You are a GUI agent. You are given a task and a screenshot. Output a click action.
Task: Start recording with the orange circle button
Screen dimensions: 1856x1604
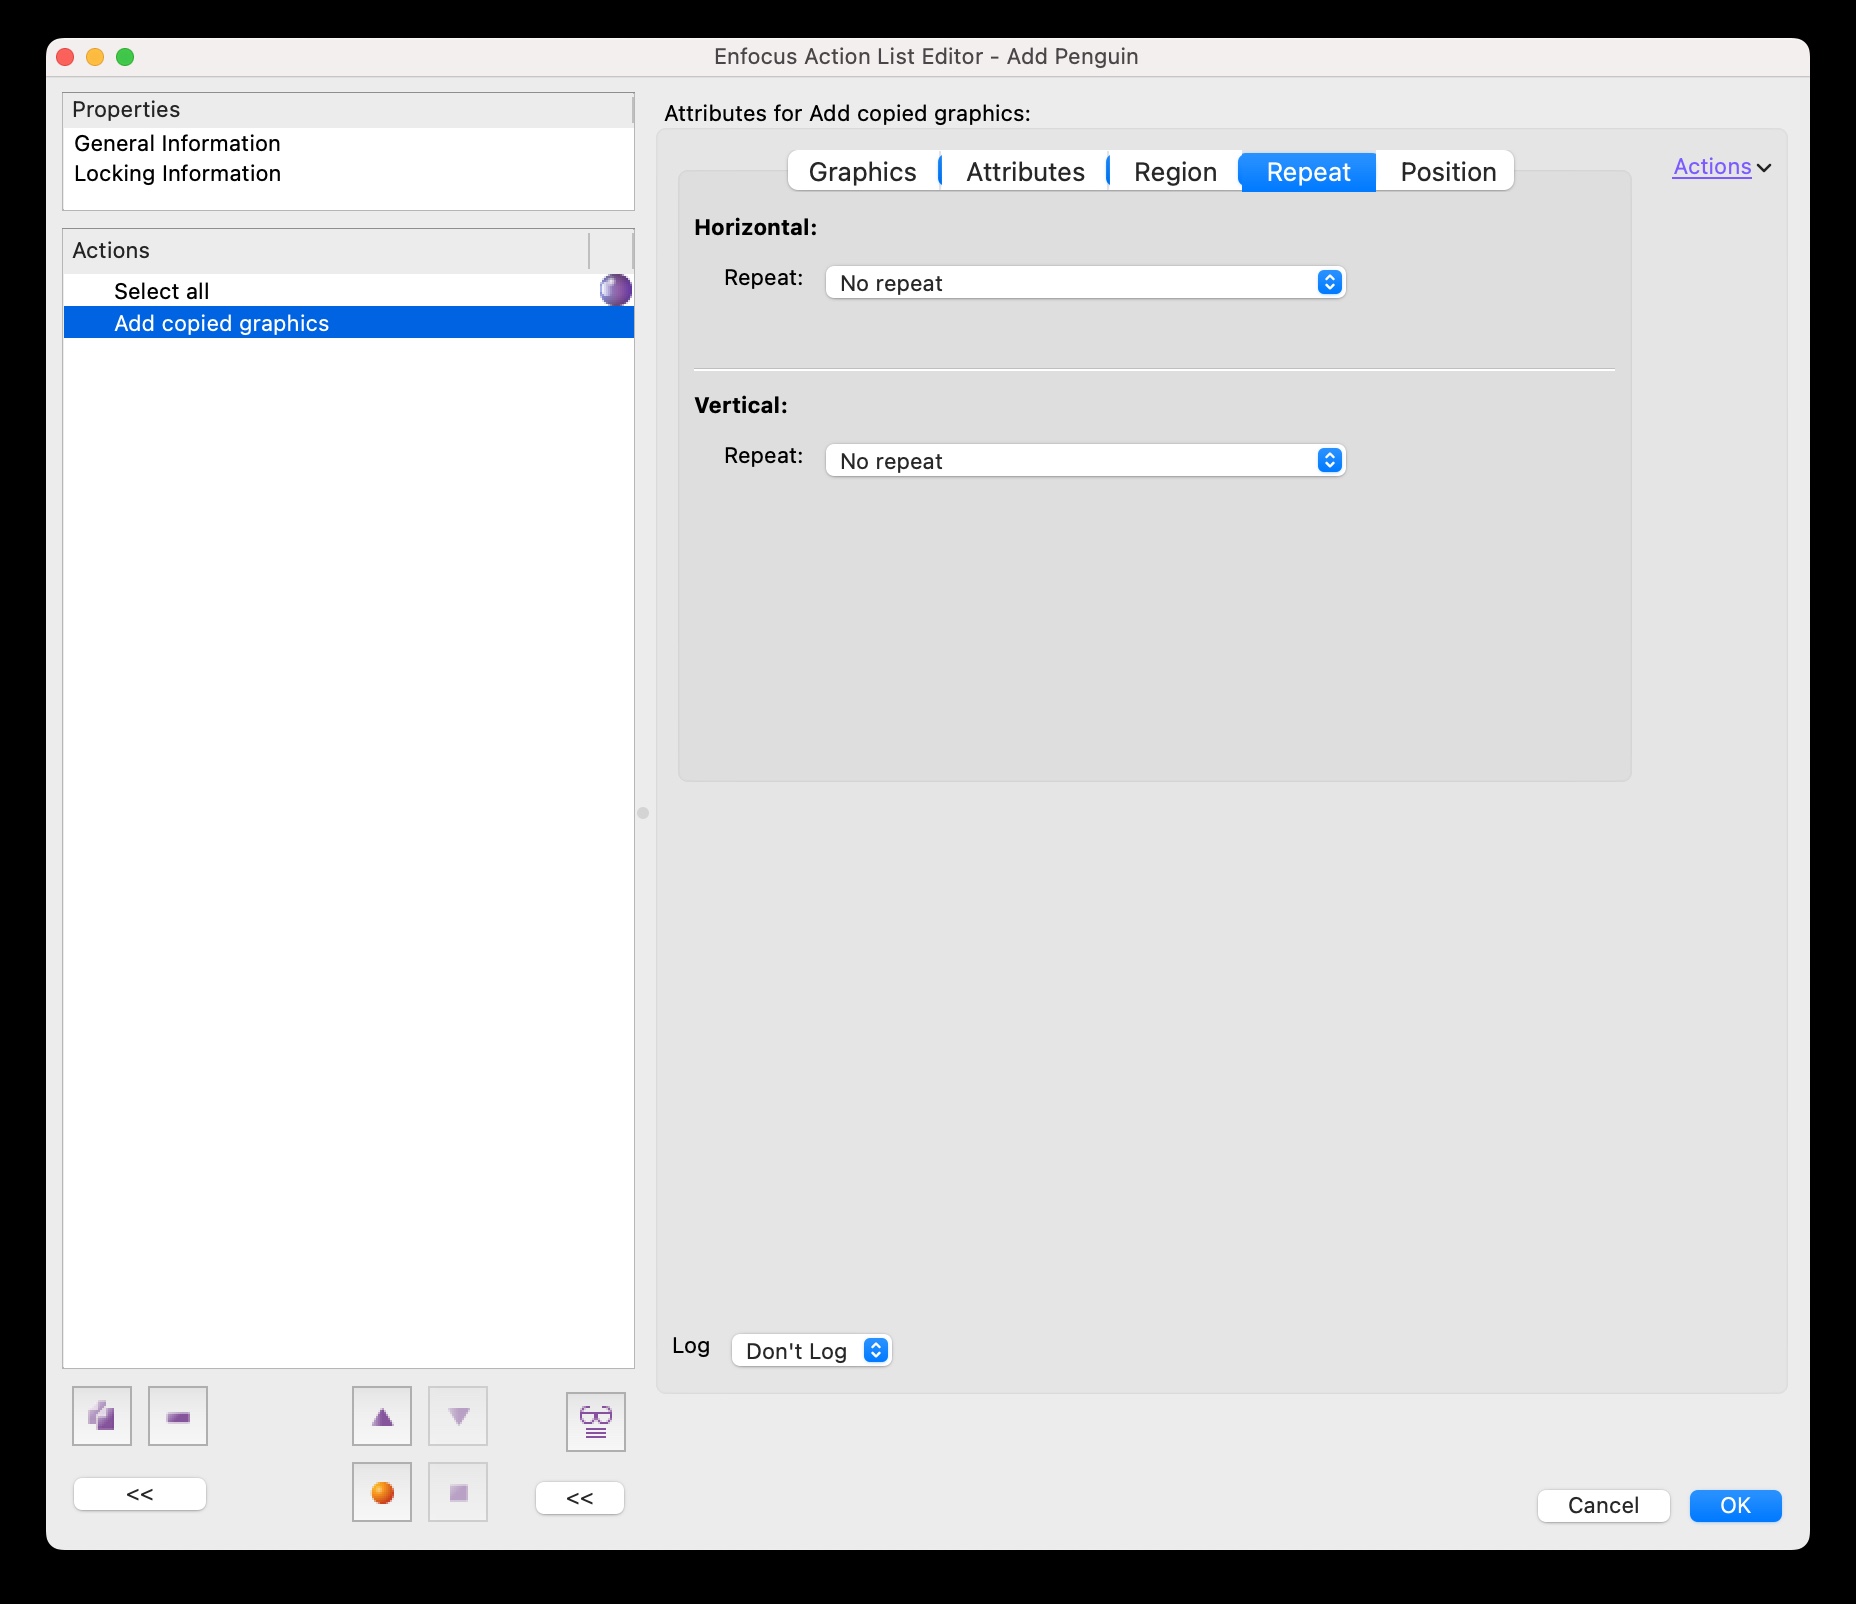pyautogui.click(x=382, y=1492)
